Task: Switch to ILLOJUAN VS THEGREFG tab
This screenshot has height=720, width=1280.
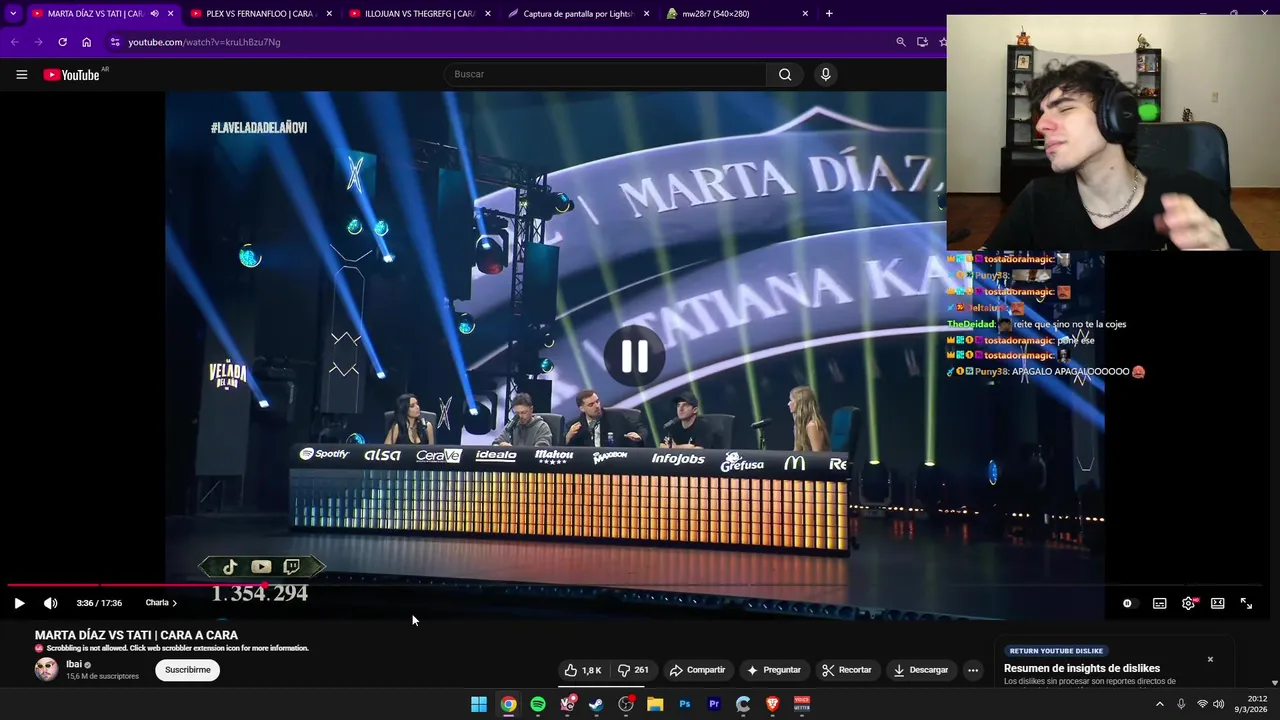Action: [419, 14]
